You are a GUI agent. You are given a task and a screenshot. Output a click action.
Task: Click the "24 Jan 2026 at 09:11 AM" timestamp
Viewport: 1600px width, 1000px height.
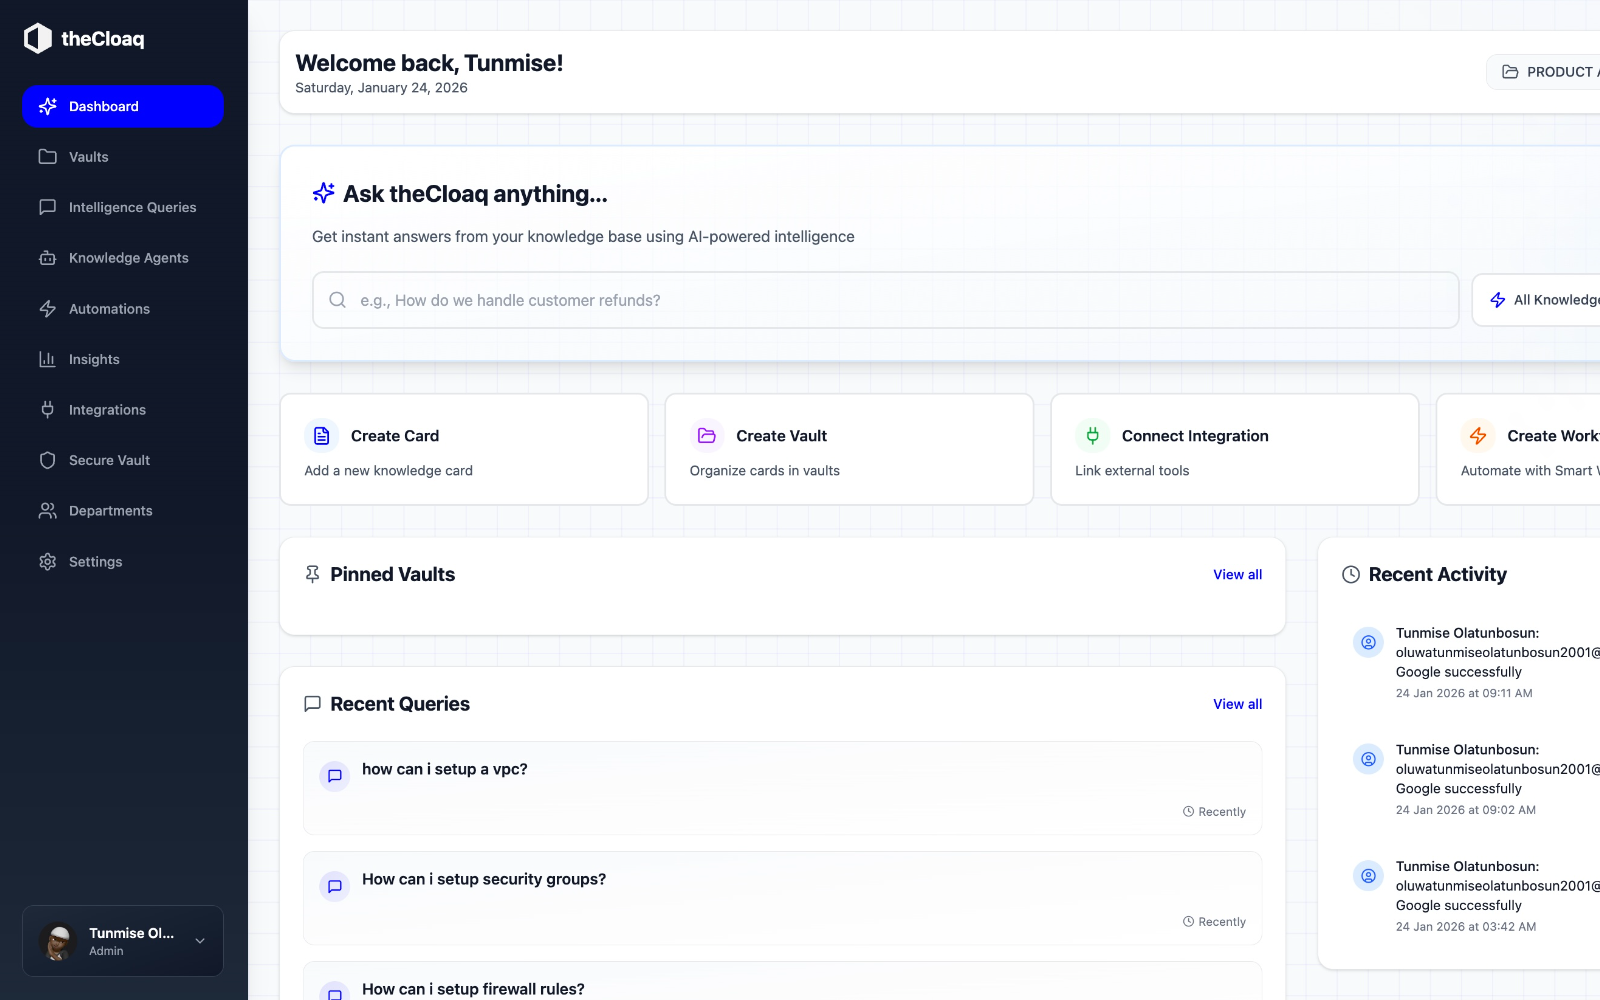tap(1464, 693)
